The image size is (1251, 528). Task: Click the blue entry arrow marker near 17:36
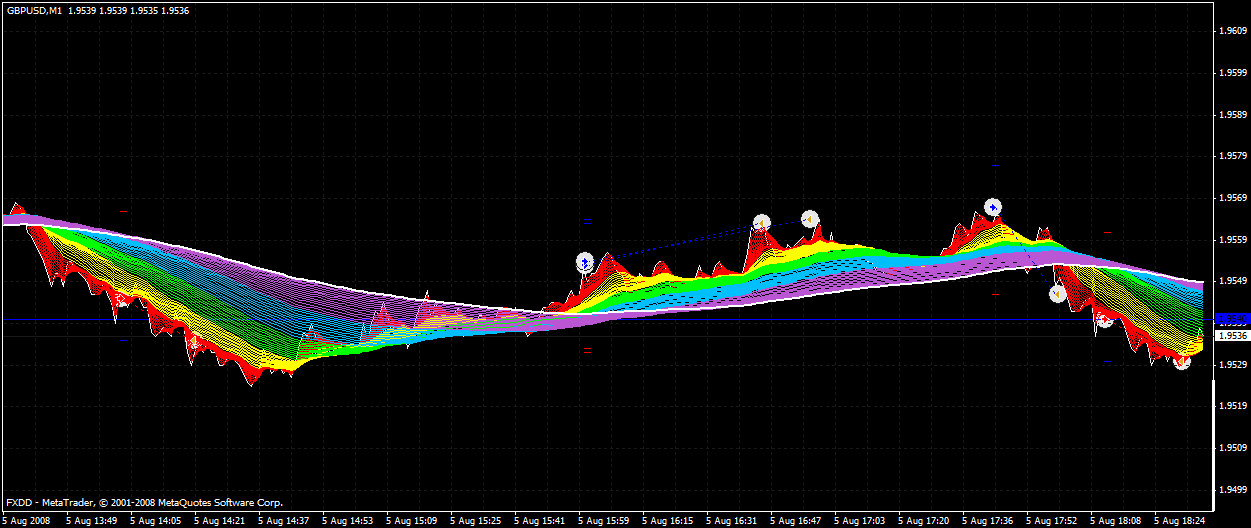(x=992, y=208)
